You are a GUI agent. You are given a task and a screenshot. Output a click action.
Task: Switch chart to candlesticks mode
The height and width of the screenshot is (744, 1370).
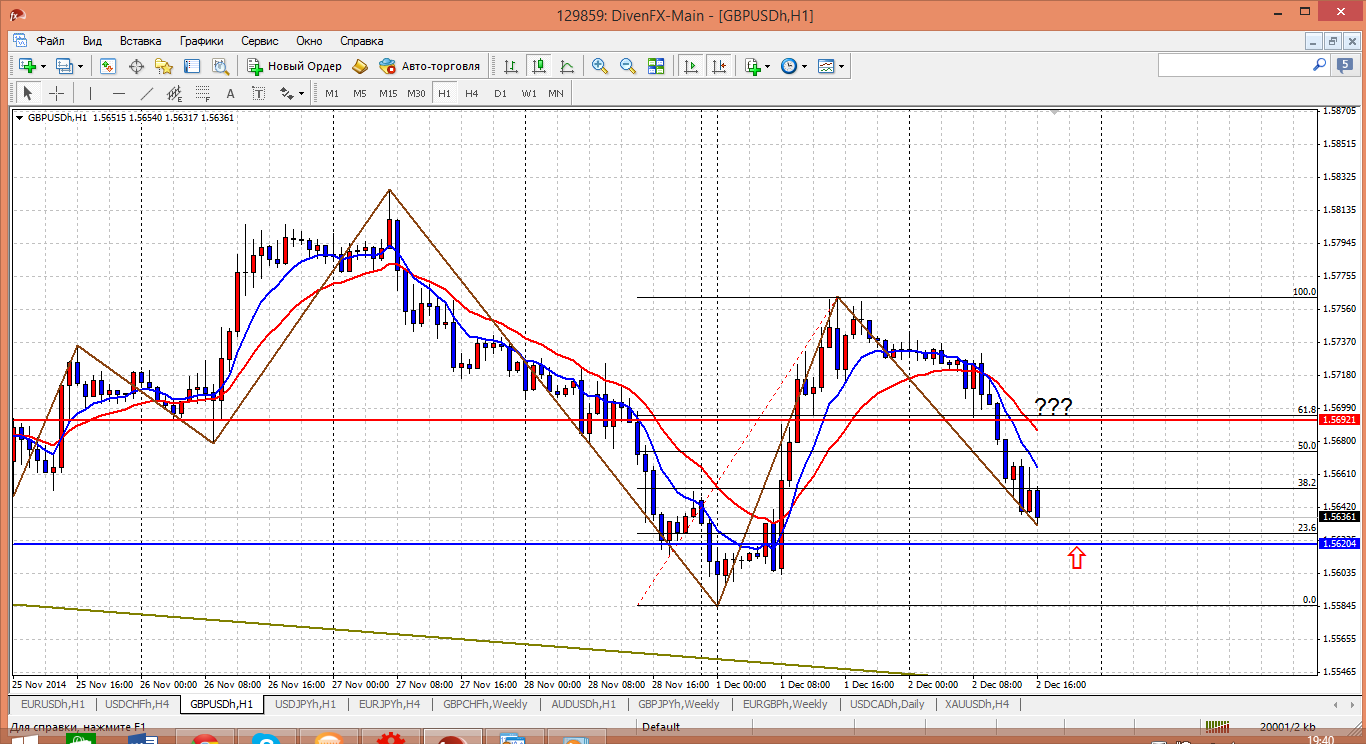pyautogui.click(x=539, y=66)
